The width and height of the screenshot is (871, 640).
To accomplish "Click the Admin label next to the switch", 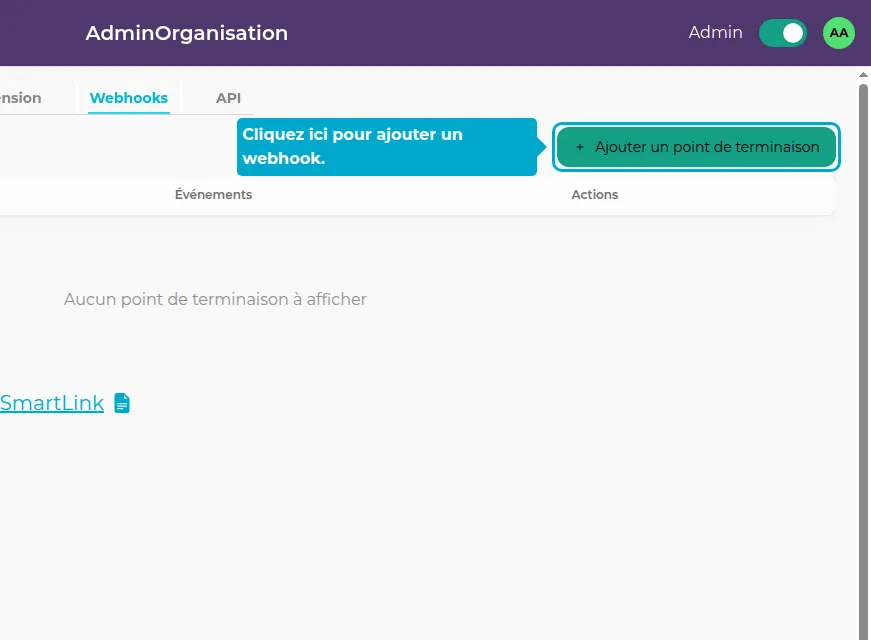I will [715, 32].
